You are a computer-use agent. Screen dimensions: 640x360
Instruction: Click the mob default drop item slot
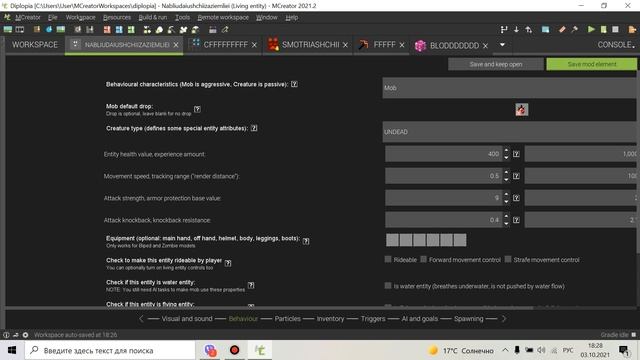click(522, 109)
